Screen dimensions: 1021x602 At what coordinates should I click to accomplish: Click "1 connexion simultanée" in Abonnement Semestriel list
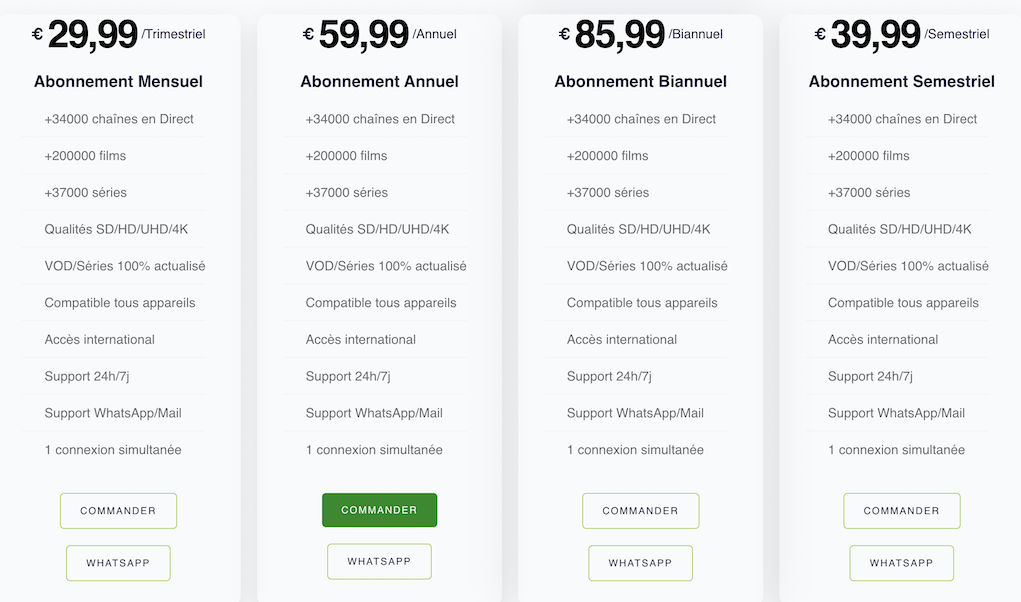[x=896, y=450]
